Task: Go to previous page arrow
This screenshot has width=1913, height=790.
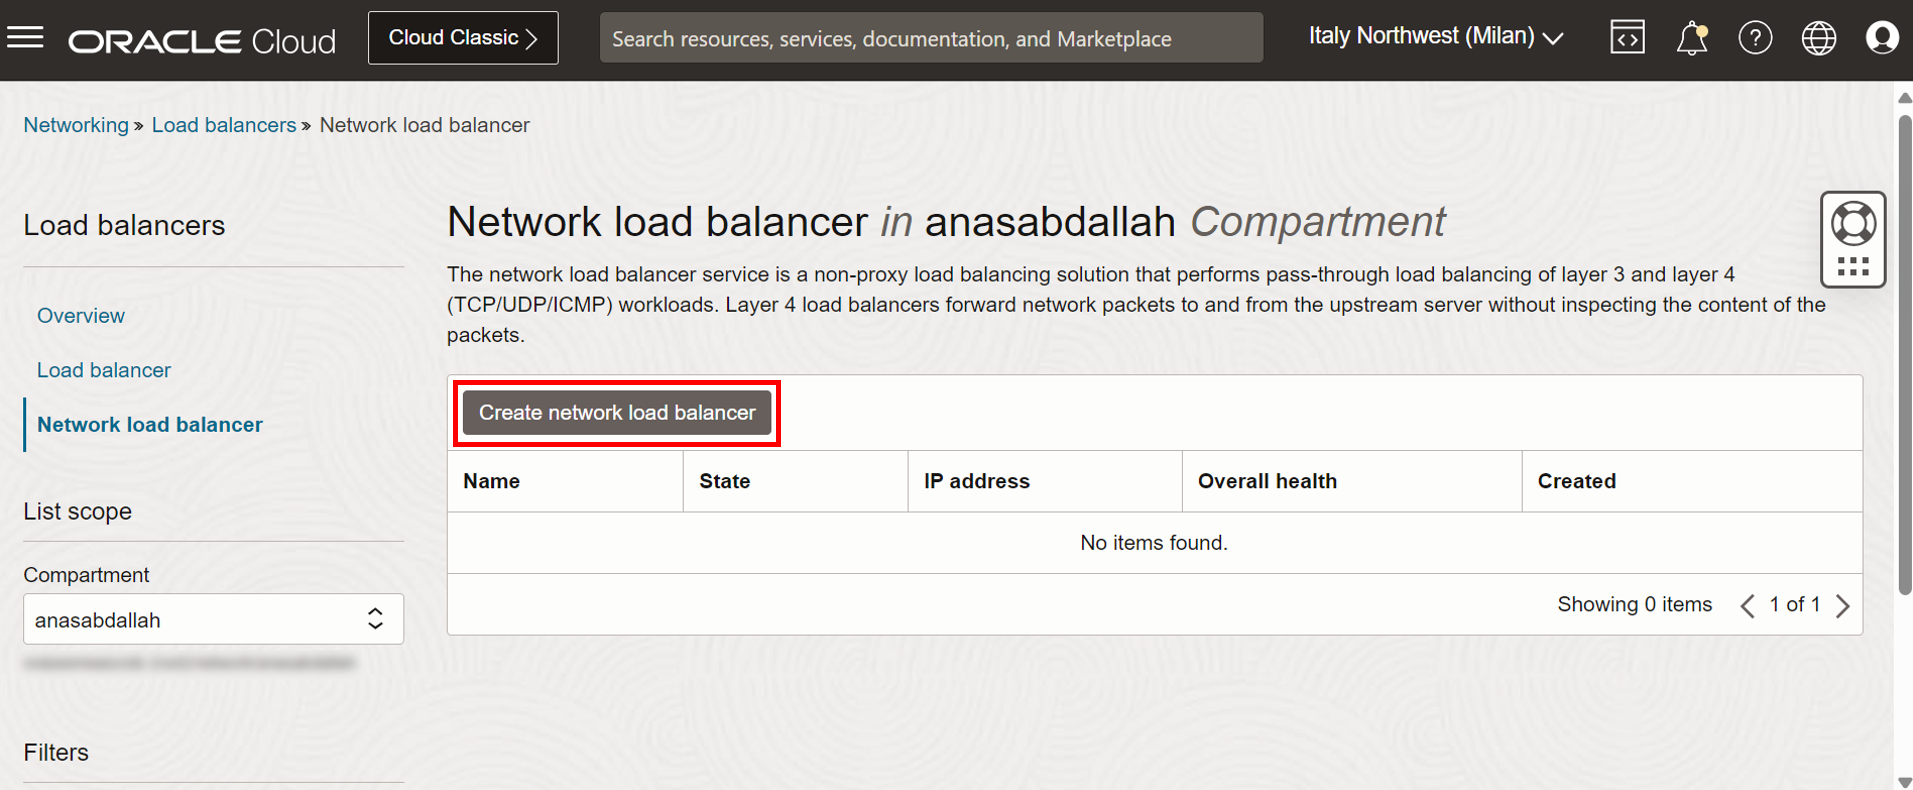Action: coord(1747,605)
